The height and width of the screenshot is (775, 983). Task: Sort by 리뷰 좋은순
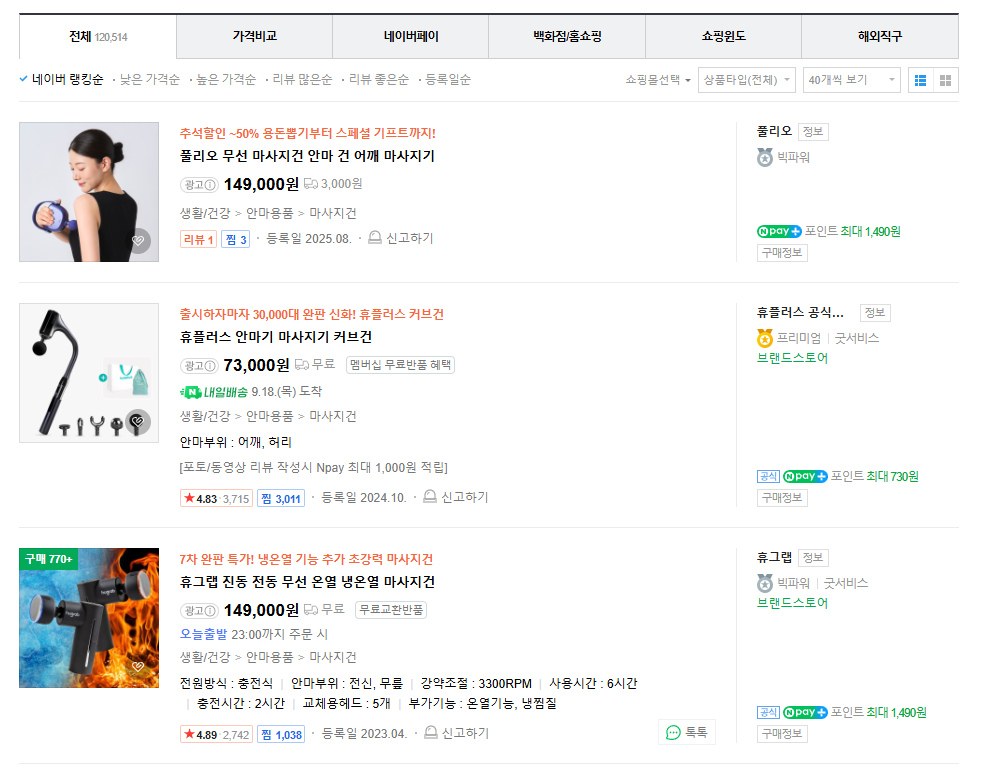pos(379,80)
